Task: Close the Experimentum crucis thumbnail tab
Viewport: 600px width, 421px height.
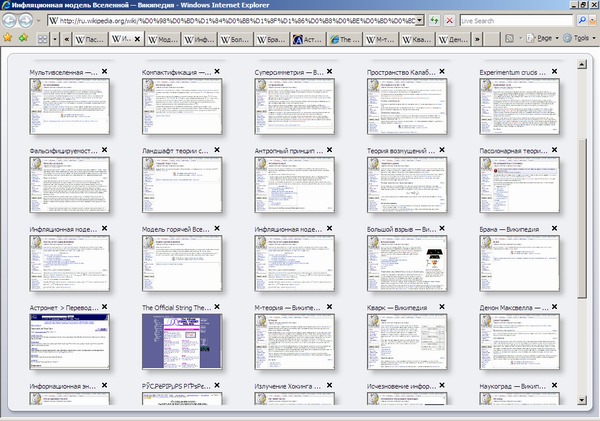Action: [554, 72]
